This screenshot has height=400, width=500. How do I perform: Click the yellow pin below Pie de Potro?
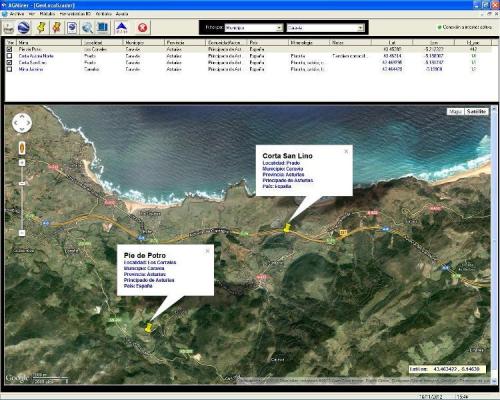(149, 327)
